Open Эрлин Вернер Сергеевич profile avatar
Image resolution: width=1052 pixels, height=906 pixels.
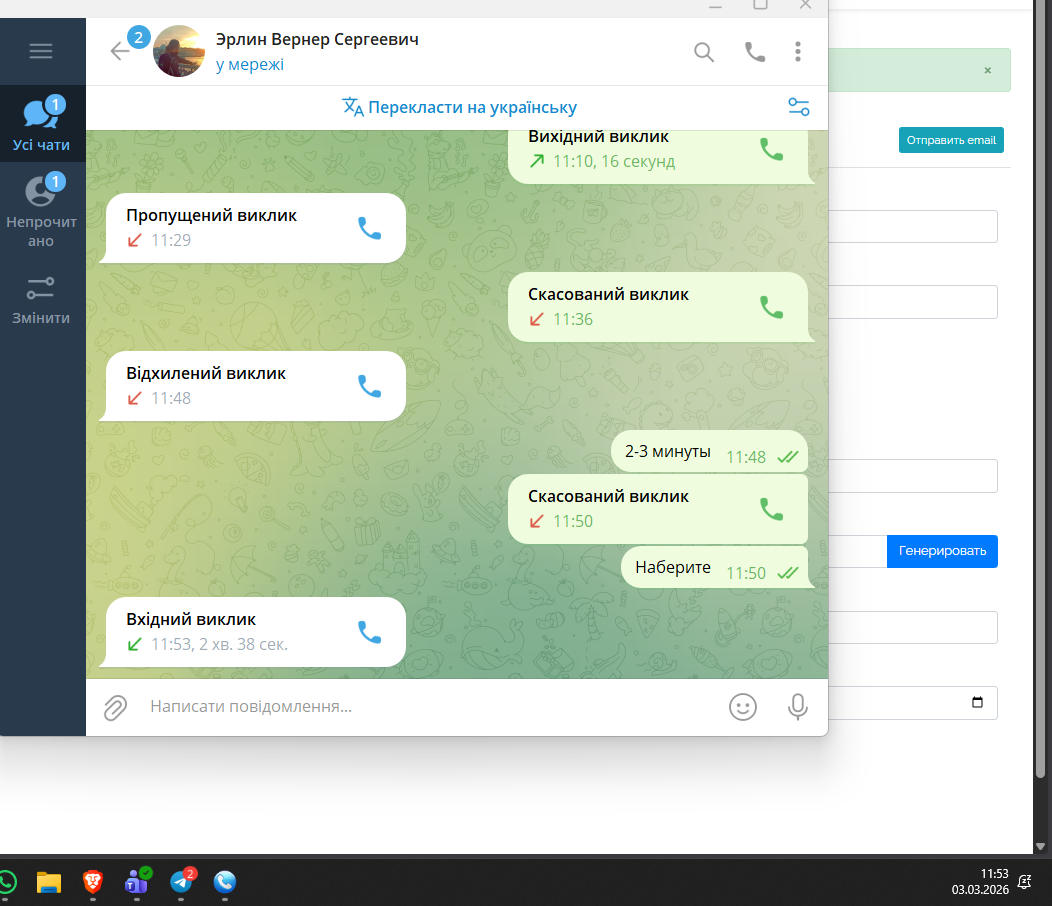click(x=178, y=51)
